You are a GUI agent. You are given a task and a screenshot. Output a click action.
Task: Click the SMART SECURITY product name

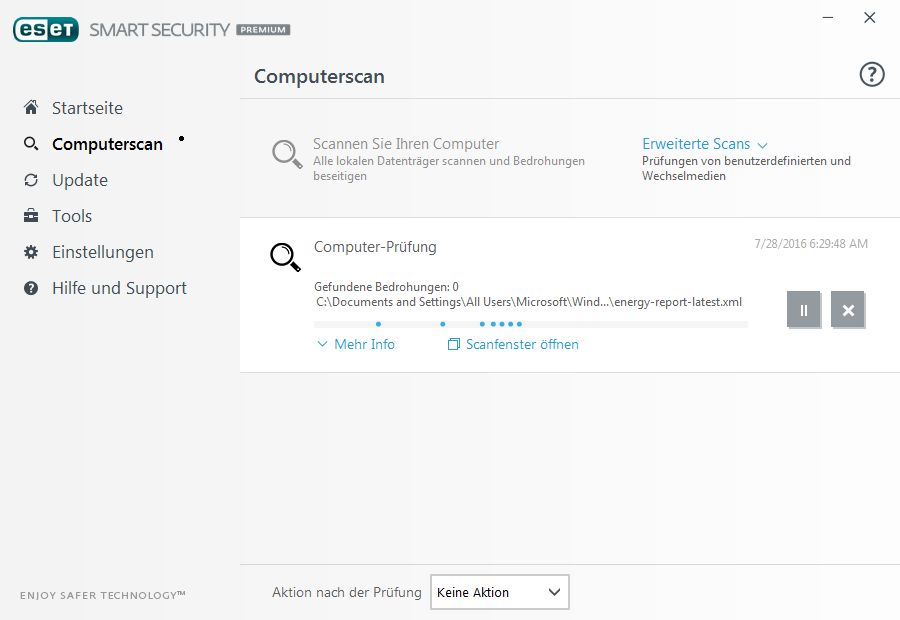[x=160, y=30]
